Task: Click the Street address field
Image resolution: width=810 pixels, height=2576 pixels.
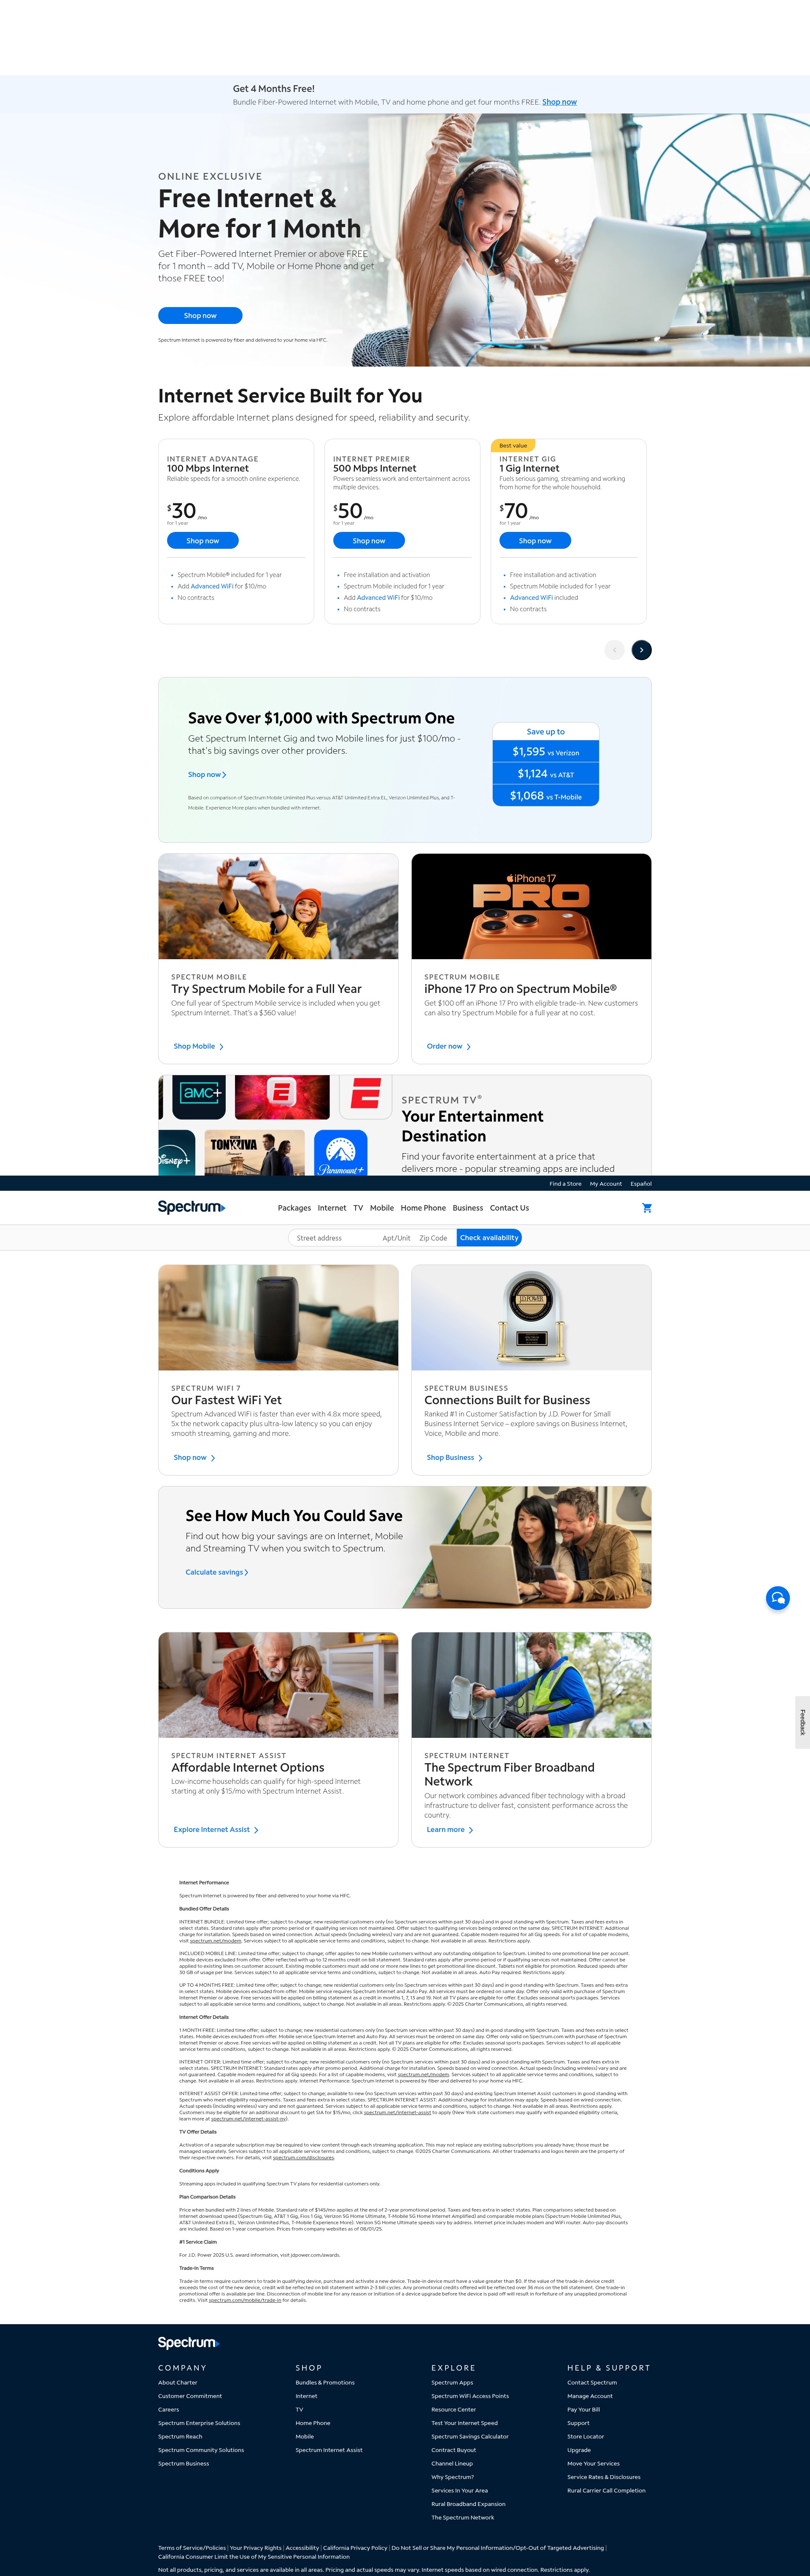Action: (x=334, y=1238)
